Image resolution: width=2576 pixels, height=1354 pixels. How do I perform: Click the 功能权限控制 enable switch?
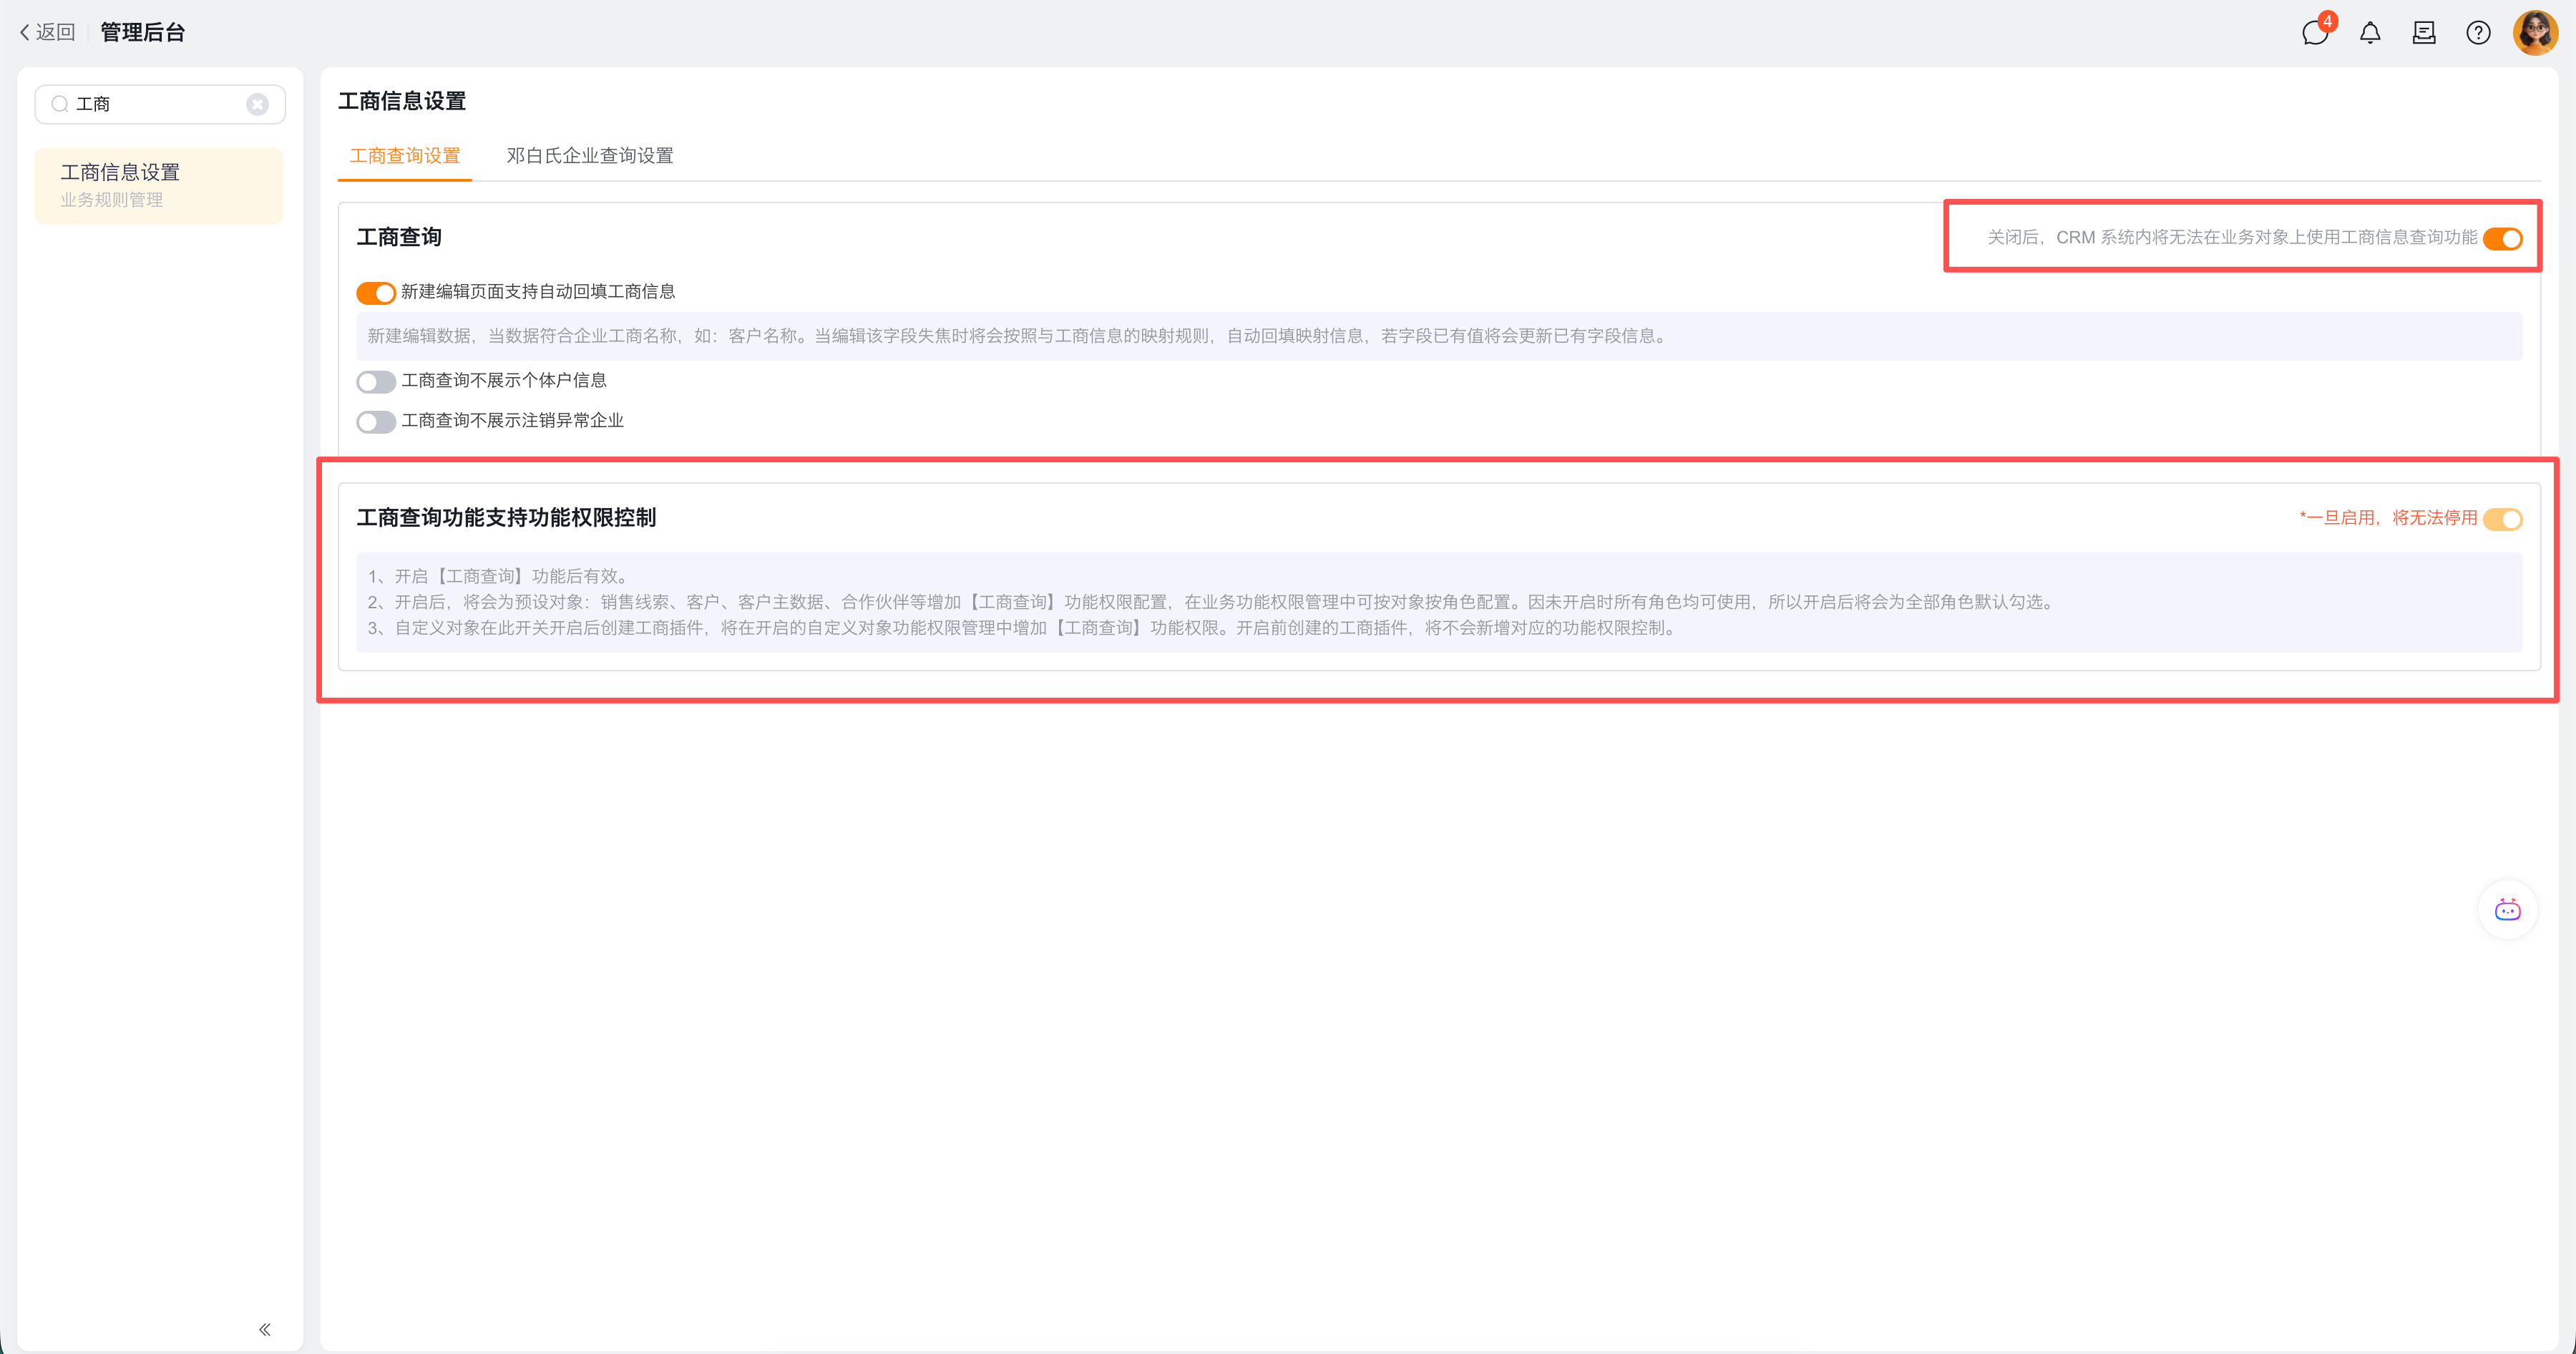(2502, 519)
